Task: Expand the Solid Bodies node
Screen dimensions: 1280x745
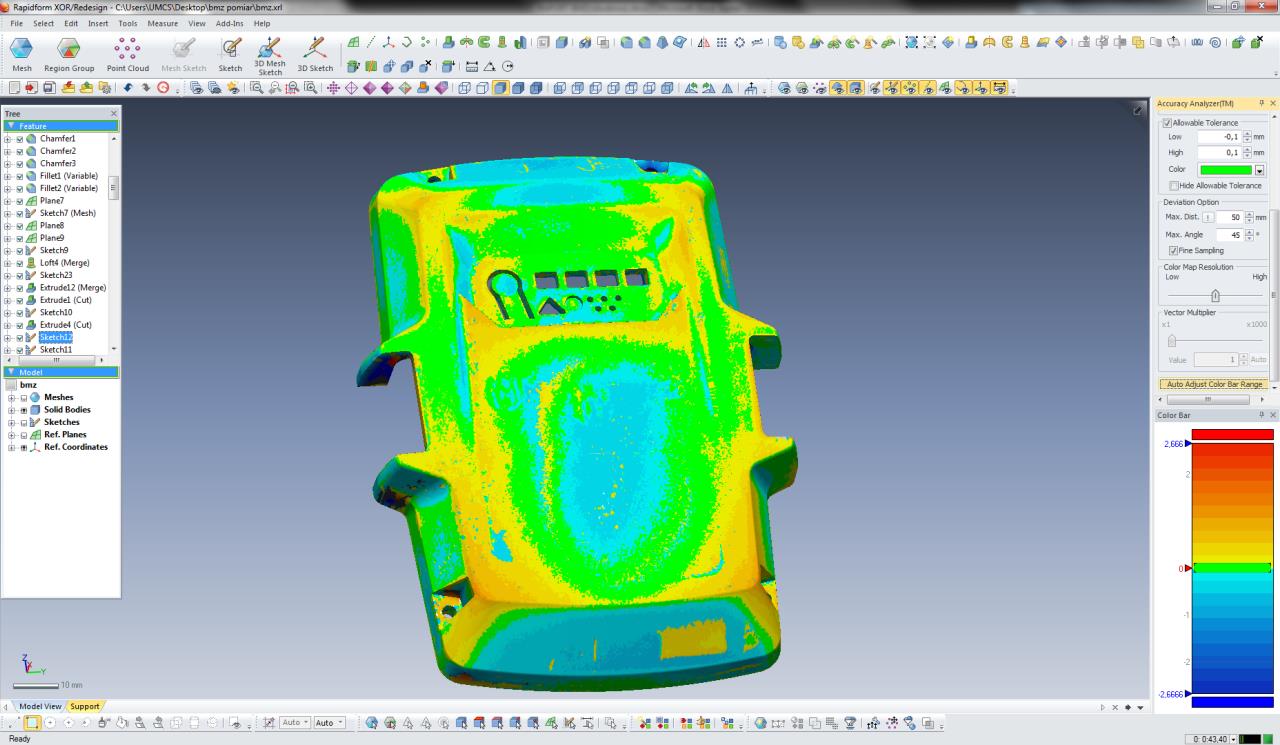Action: 11,410
